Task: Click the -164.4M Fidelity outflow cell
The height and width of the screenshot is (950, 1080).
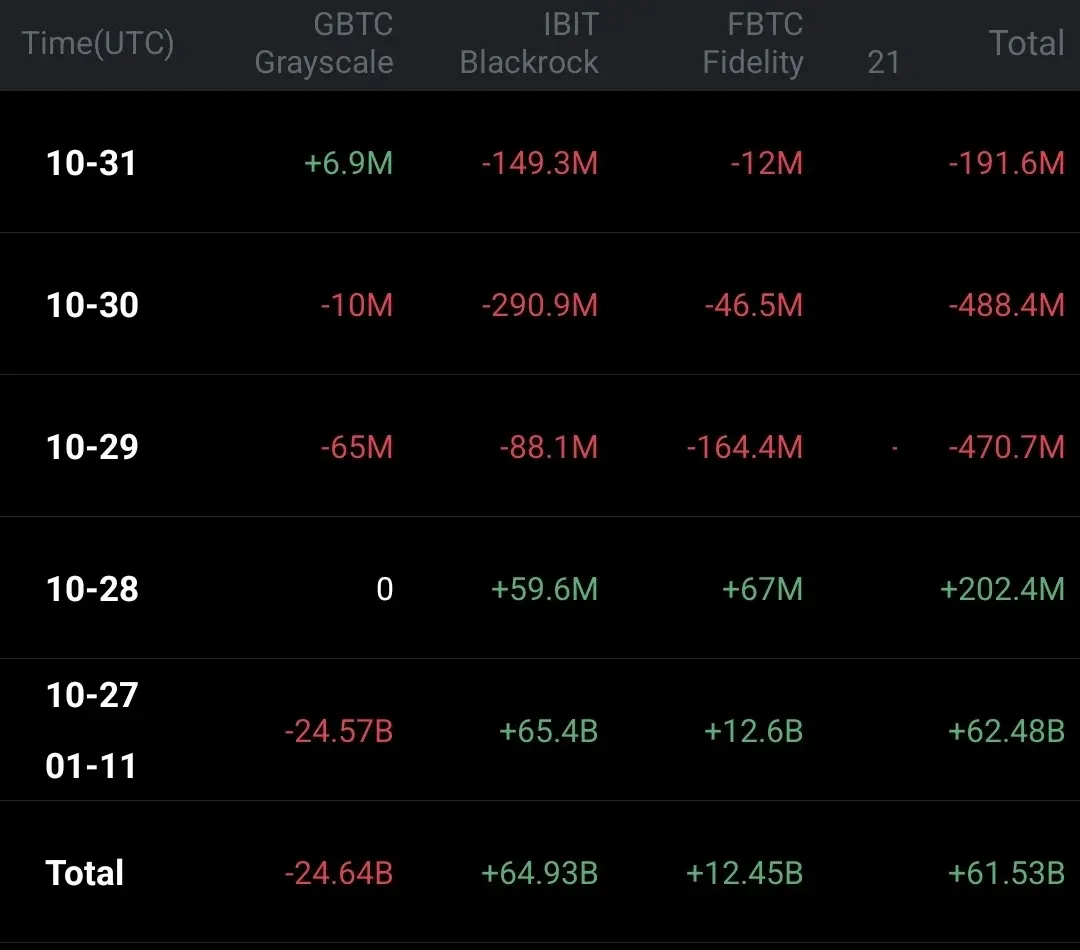Action: (745, 447)
